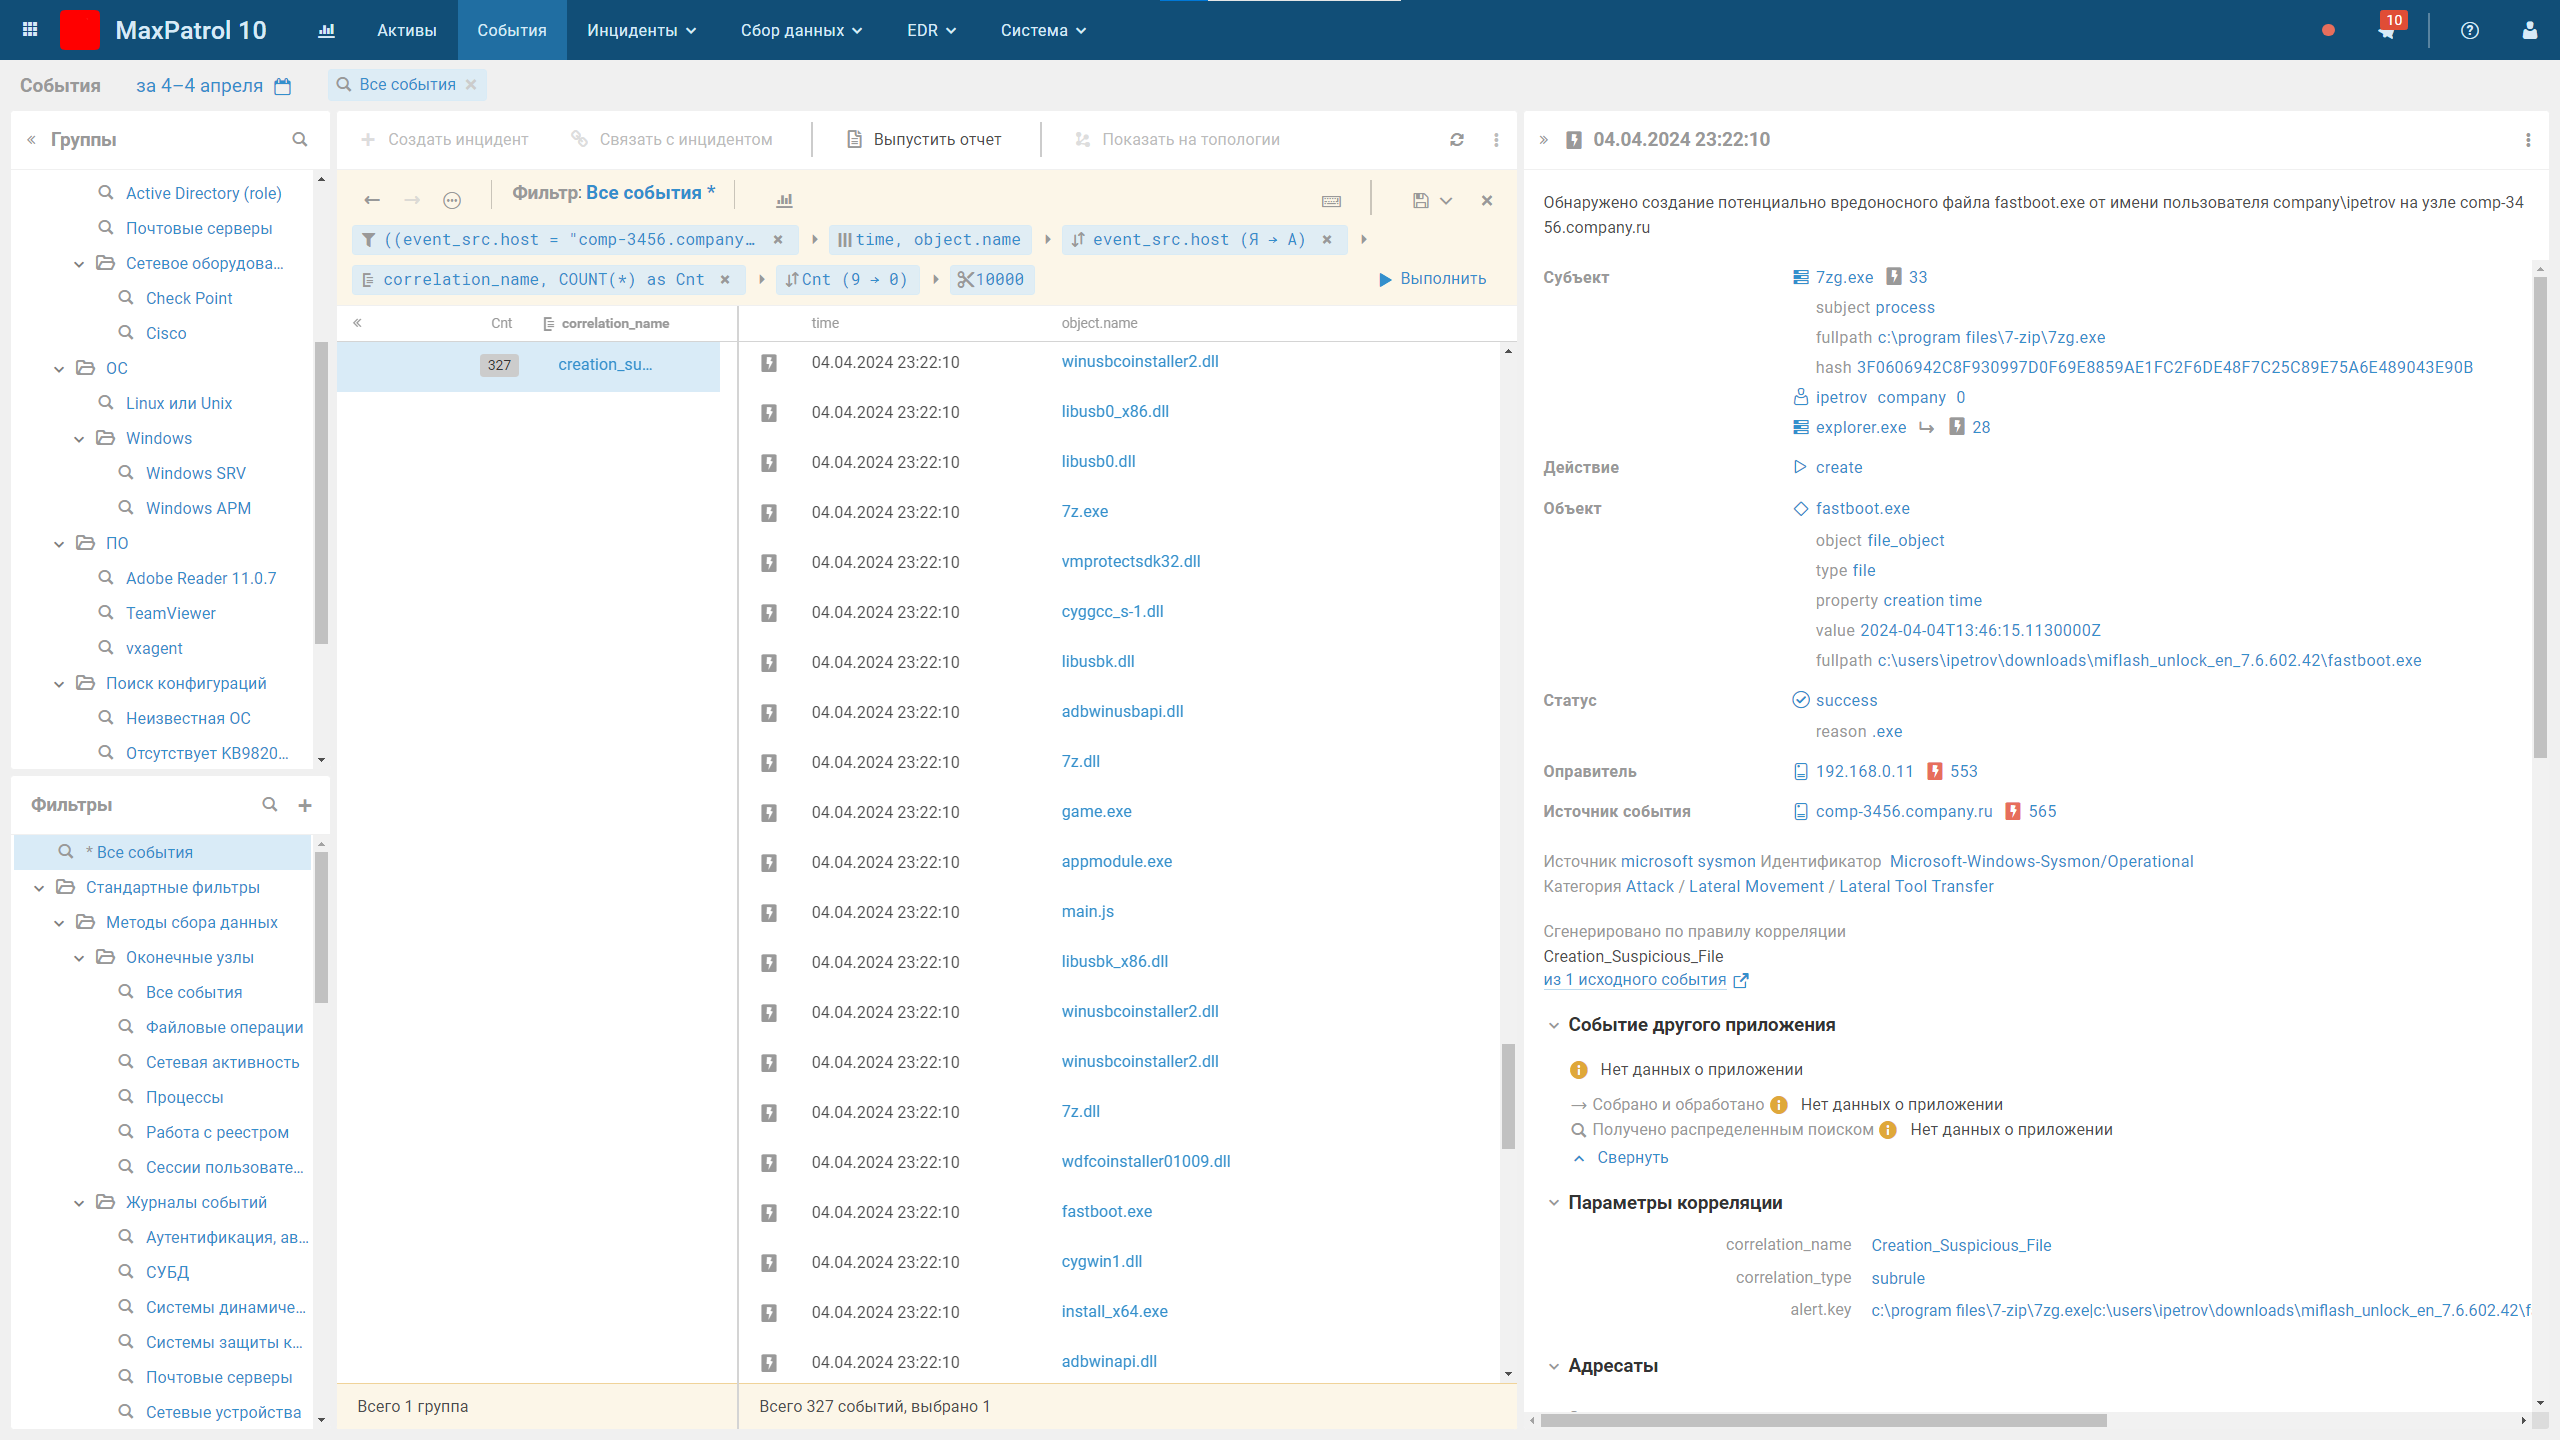Image resolution: width=2560 pixels, height=1440 pixels.
Task: Collapse the Groups panel with double chevron
Action: click(32, 140)
